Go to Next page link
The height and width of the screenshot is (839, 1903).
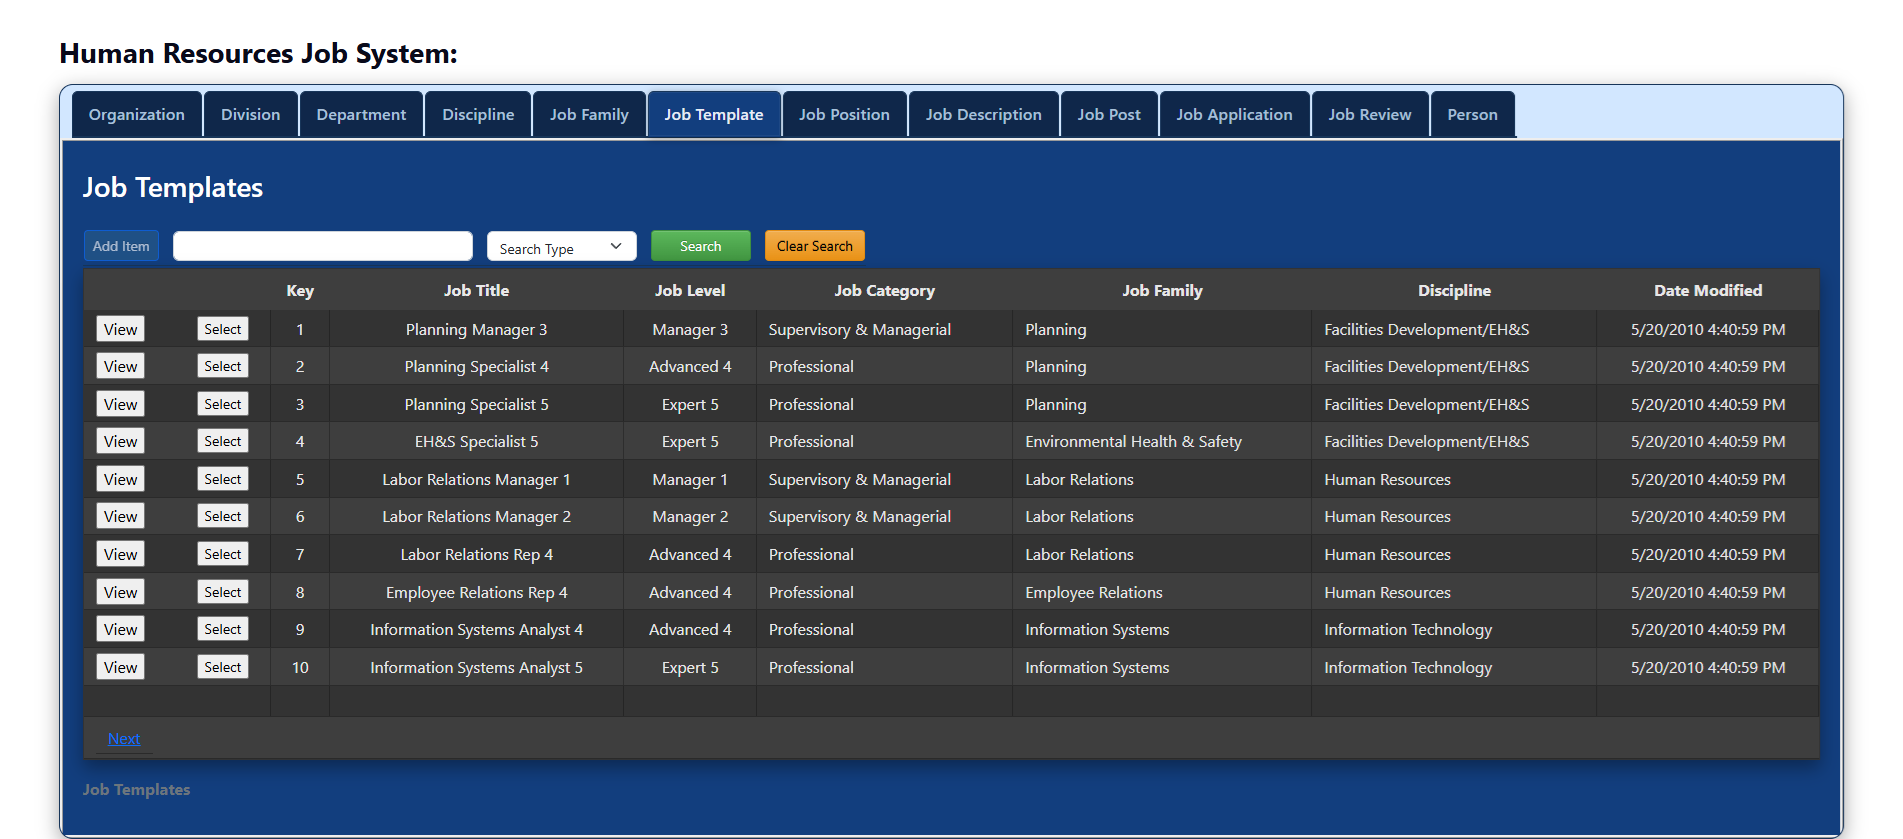[124, 739]
